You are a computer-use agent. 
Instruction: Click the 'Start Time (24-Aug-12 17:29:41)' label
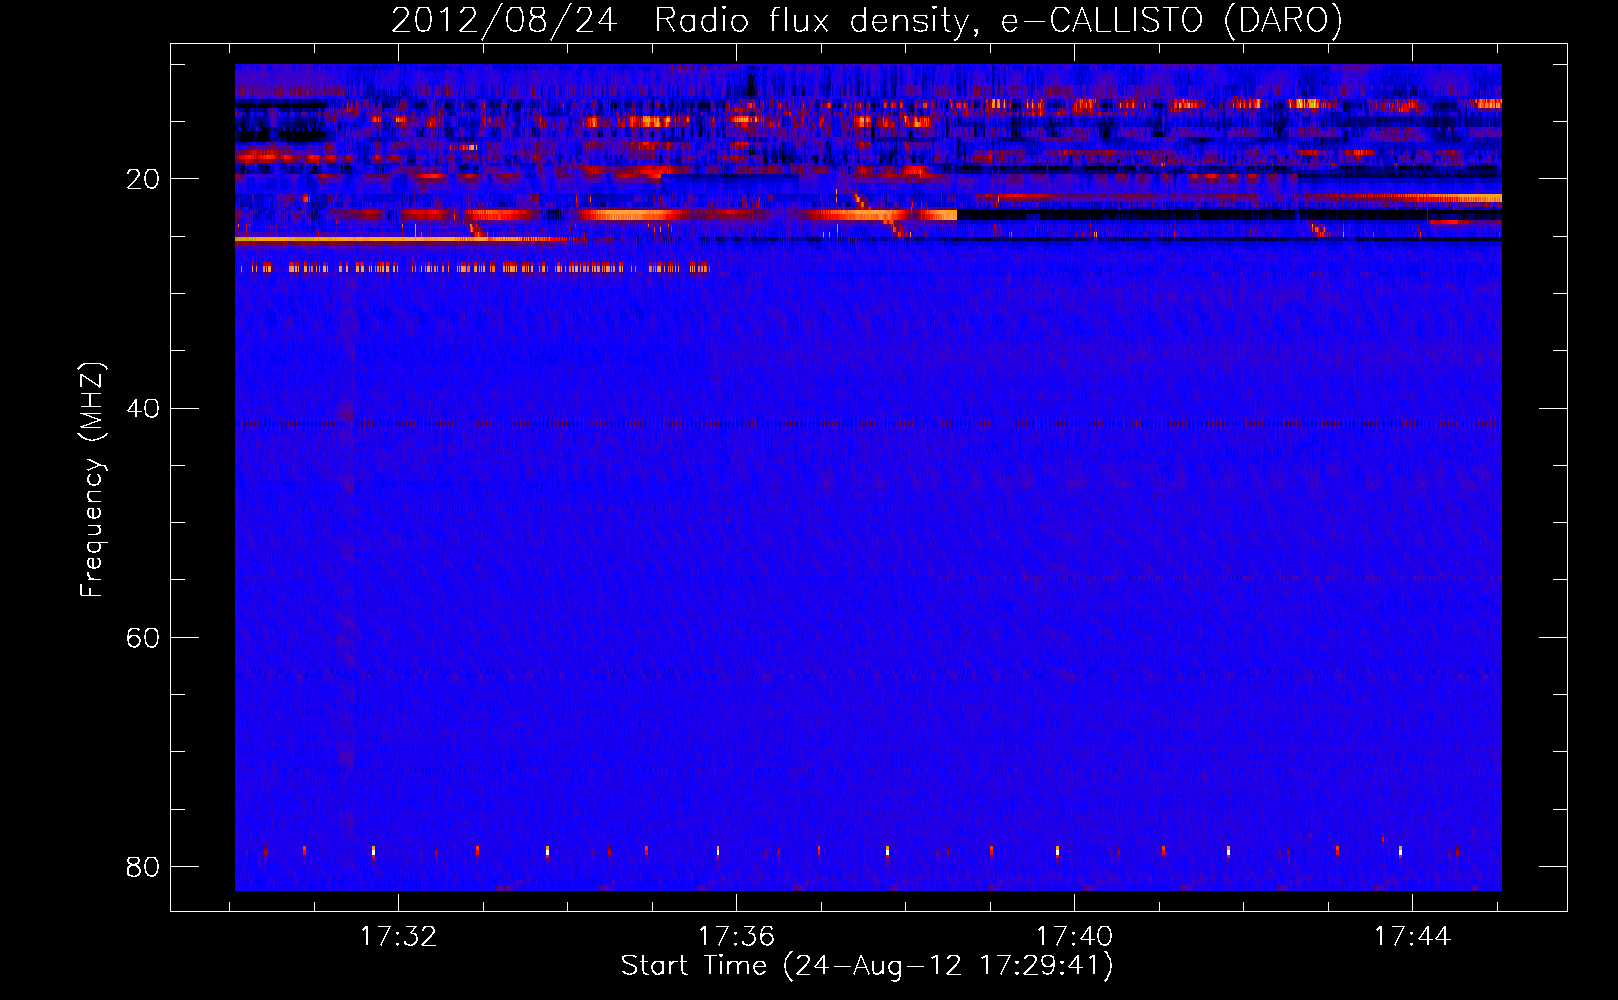pos(867,966)
